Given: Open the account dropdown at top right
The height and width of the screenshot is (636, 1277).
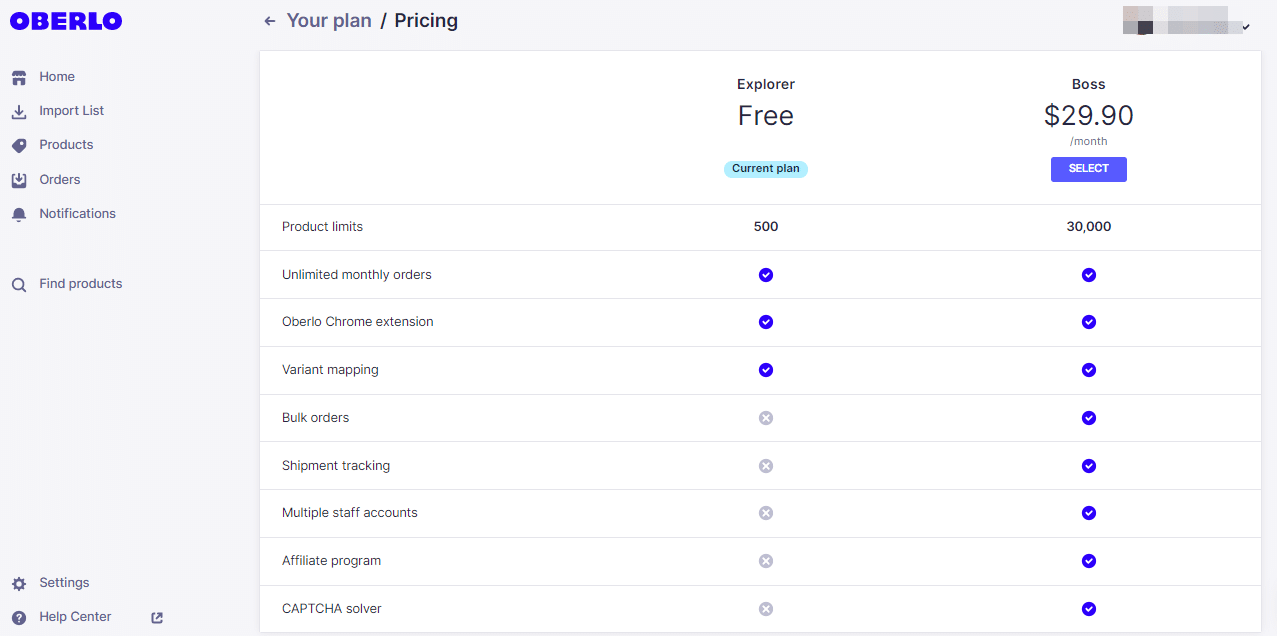Looking at the screenshot, I should coord(1246,27).
